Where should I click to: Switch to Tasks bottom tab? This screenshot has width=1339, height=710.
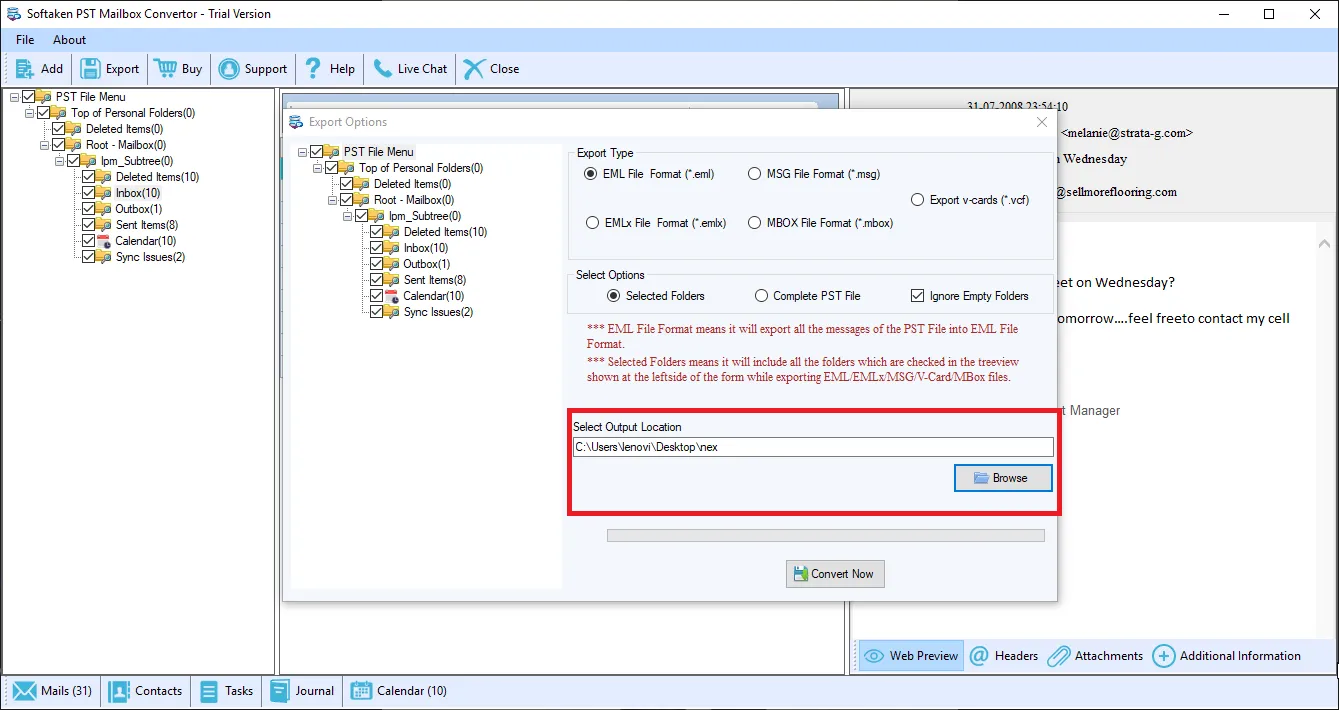pos(226,691)
